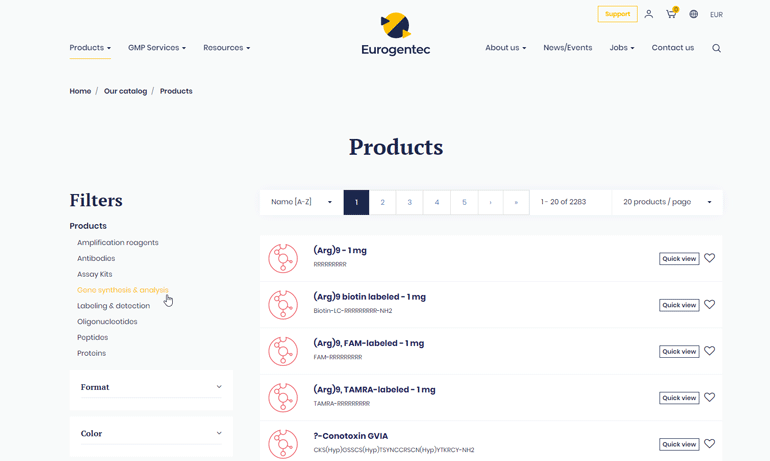Click the Eurogentec logo
The width and height of the screenshot is (770, 461).
(396, 34)
